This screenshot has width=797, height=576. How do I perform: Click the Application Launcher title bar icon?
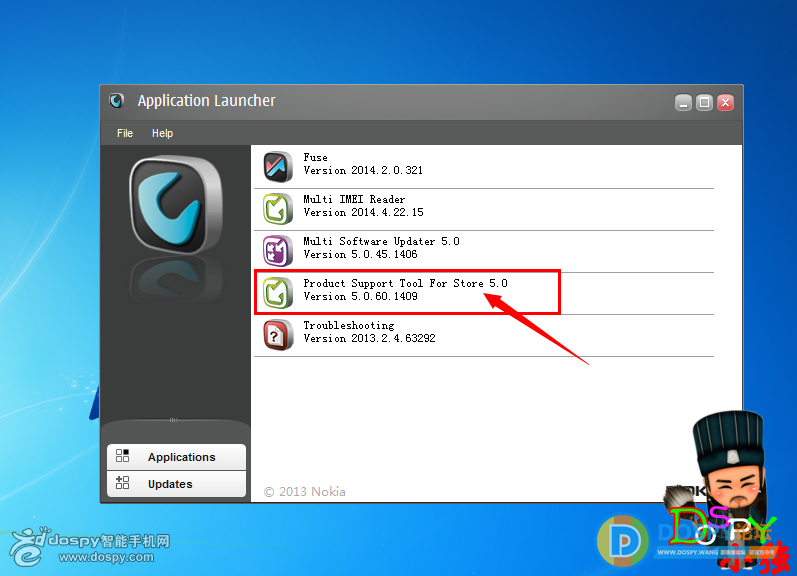pos(116,101)
